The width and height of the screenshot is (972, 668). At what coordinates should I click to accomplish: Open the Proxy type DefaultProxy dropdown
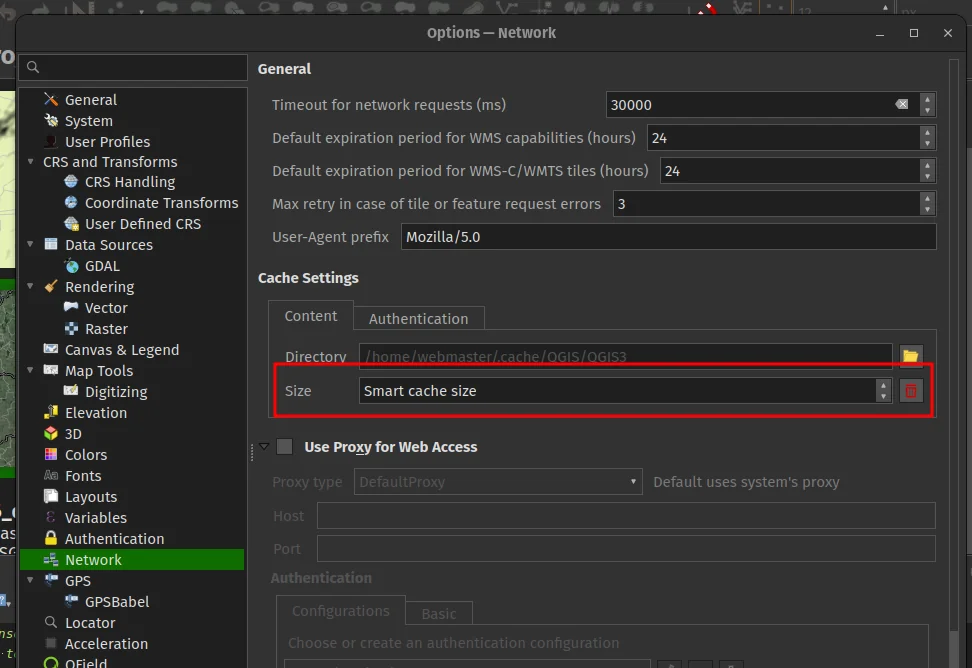tap(498, 482)
